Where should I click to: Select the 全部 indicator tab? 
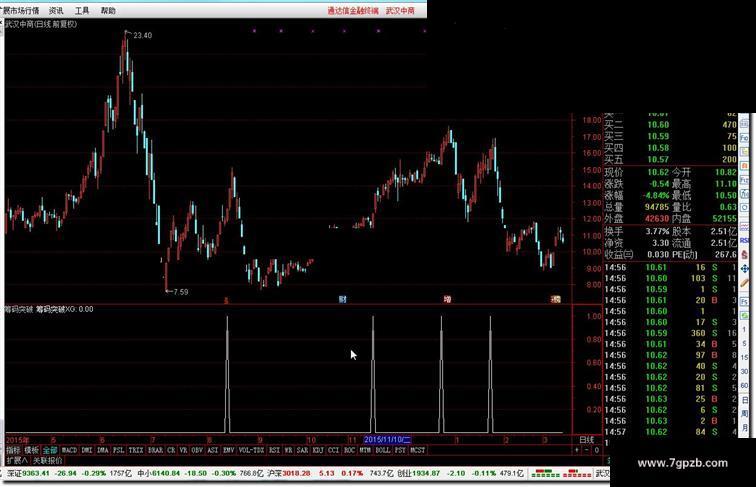click(x=50, y=450)
